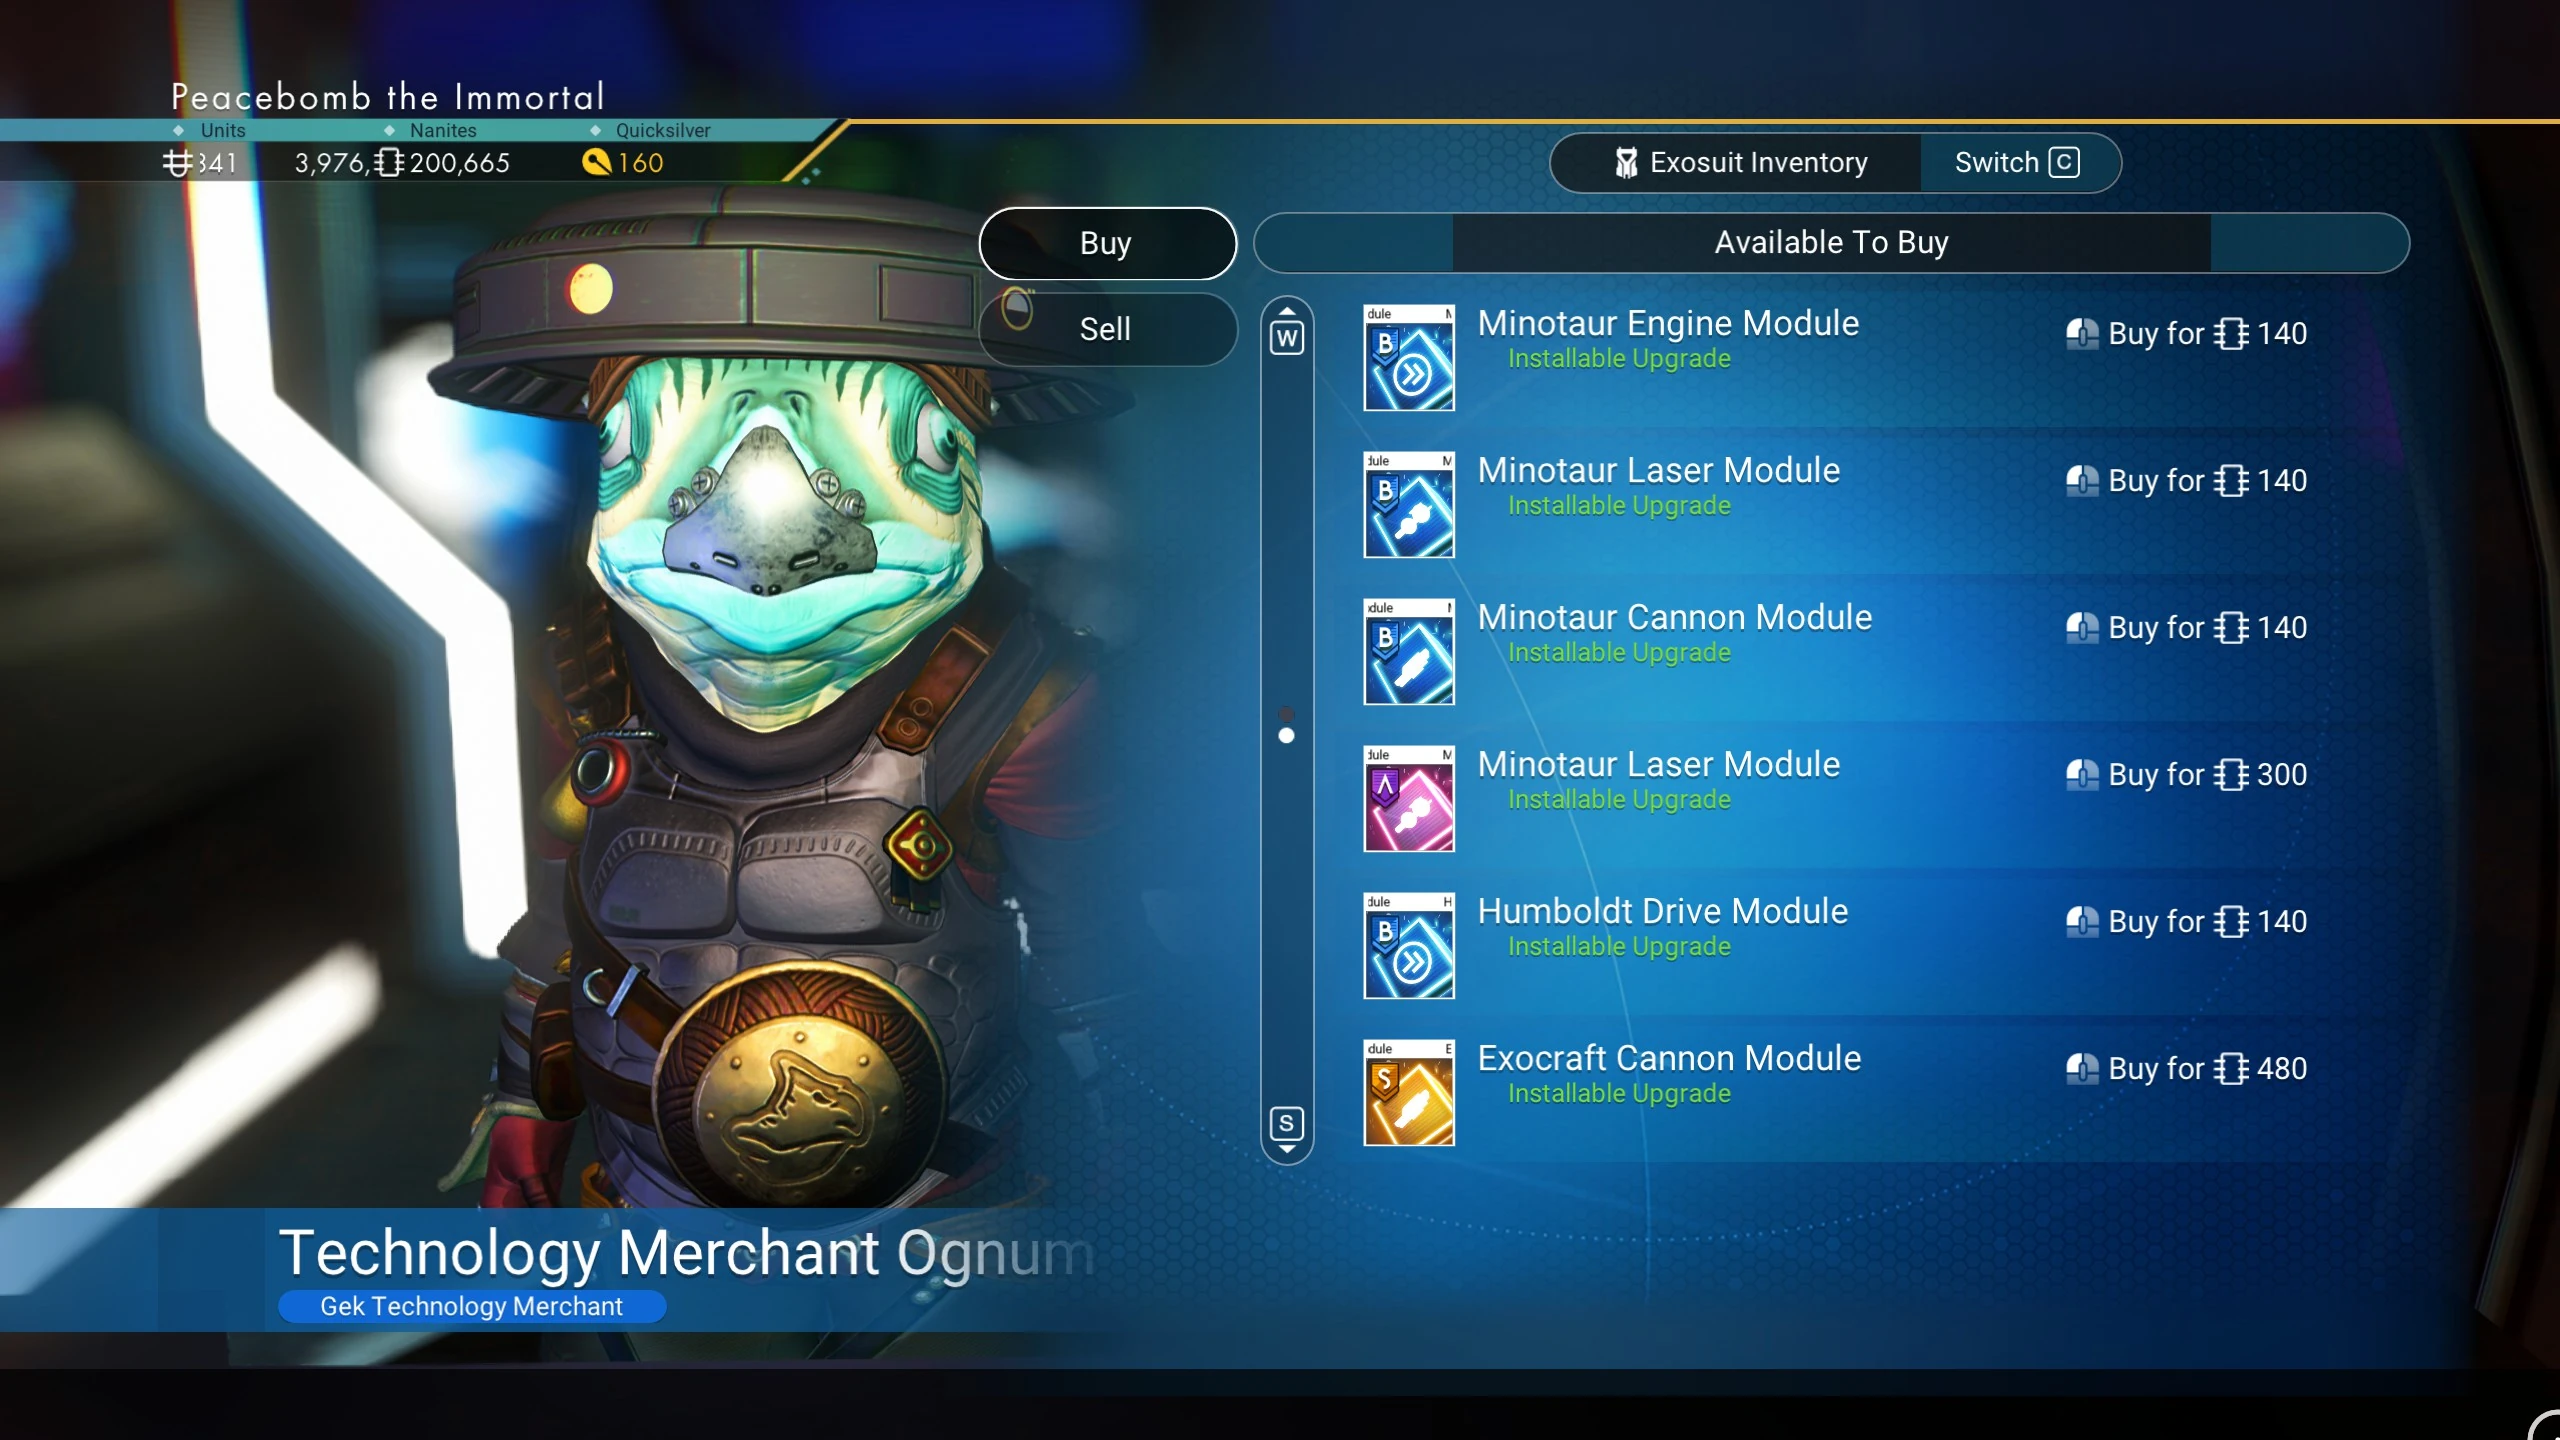Image resolution: width=2560 pixels, height=1440 pixels.
Task: Click the Humboldt Drive Module icon
Action: tap(1408, 945)
